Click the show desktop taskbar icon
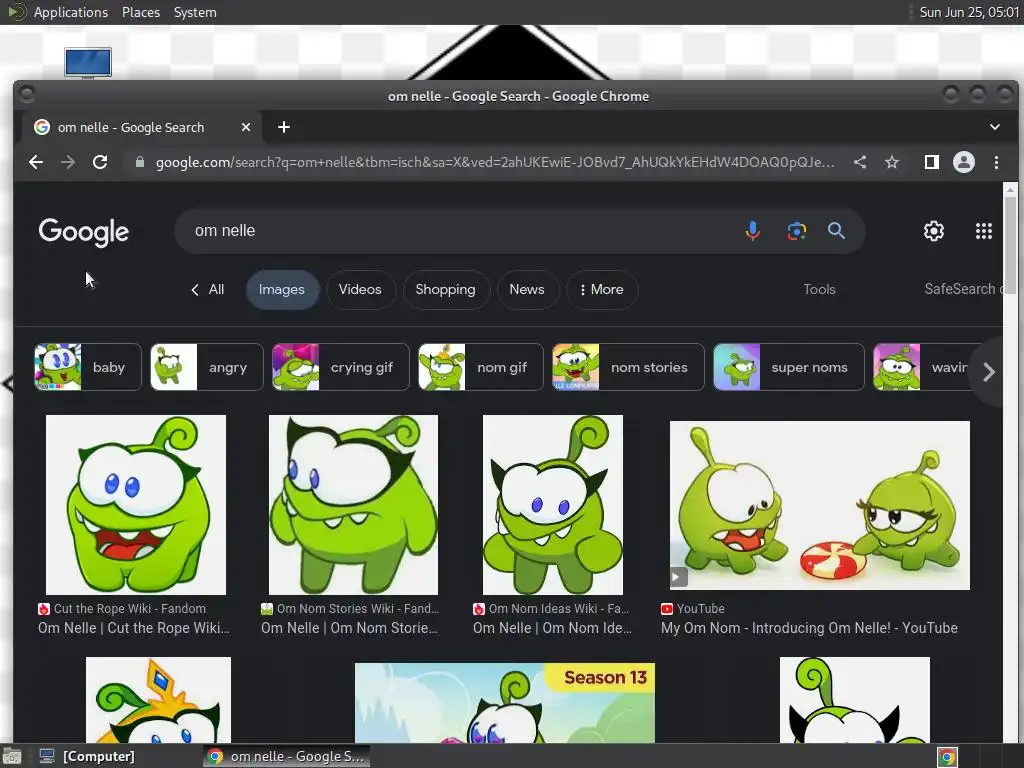1024x768 pixels. click(x=12, y=756)
